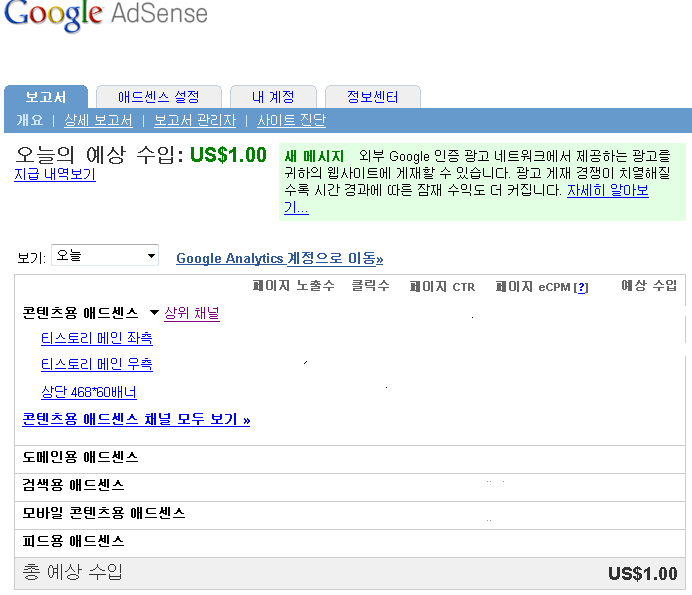Image resolution: width=692 pixels, height=595 pixels.
Task: Click the eCPM help [?] link
Action: click(x=581, y=287)
